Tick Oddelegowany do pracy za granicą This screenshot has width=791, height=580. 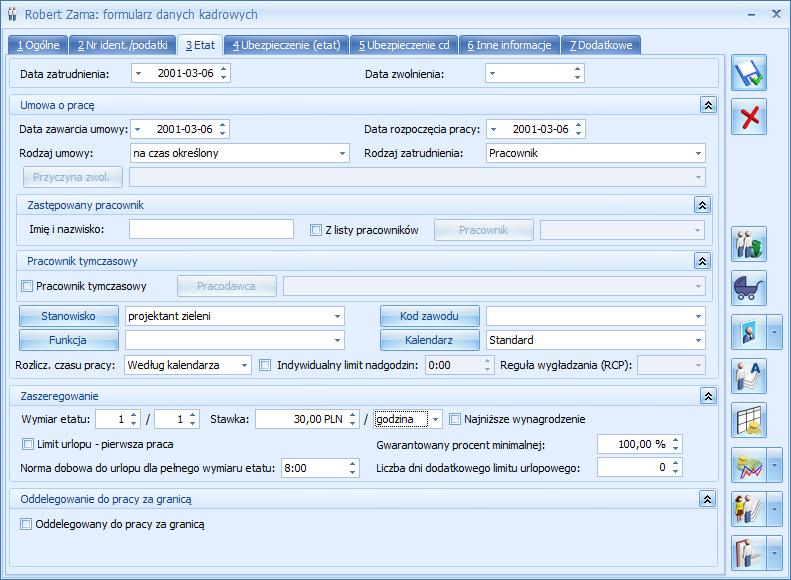[27, 523]
